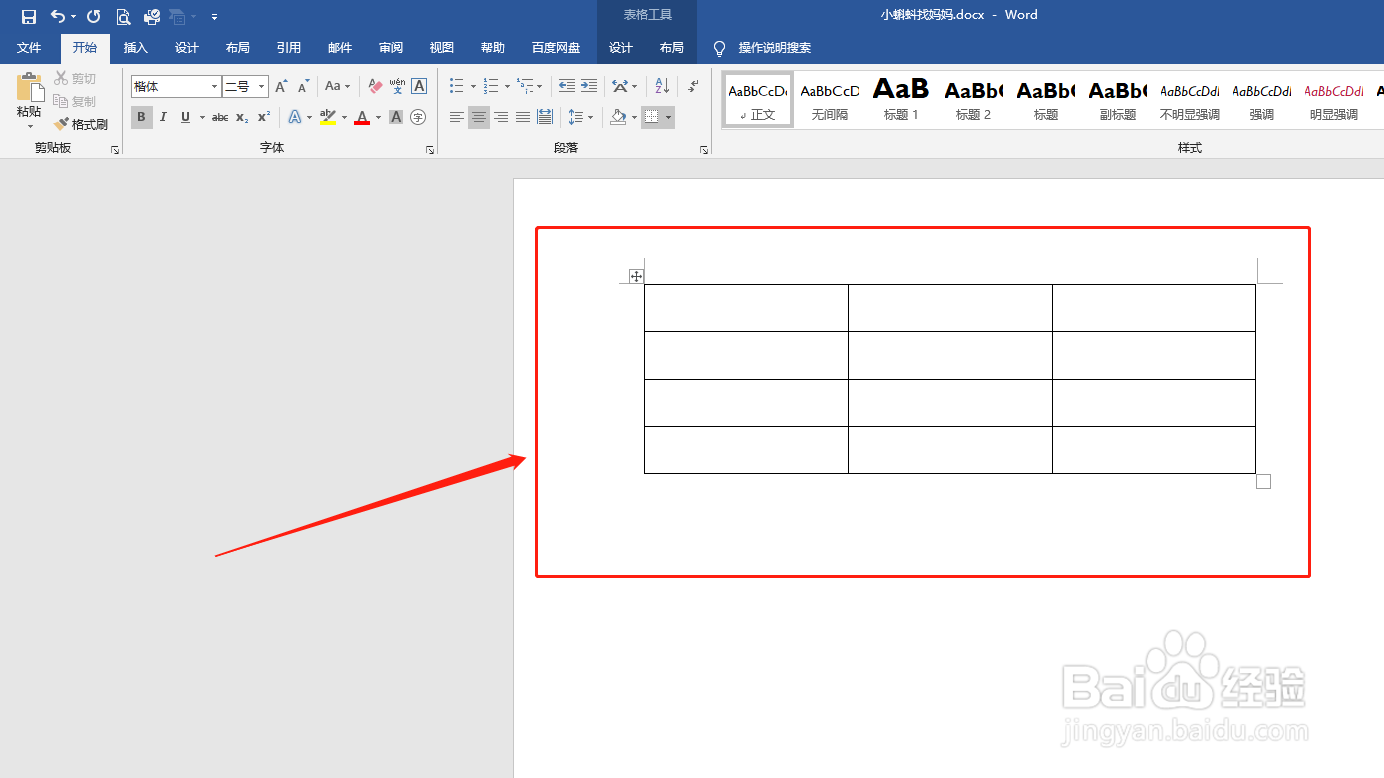Viewport: 1384px width, 778px height.
Task: Open the Change Case (Aa) dropdown
Action: [338, 87]
